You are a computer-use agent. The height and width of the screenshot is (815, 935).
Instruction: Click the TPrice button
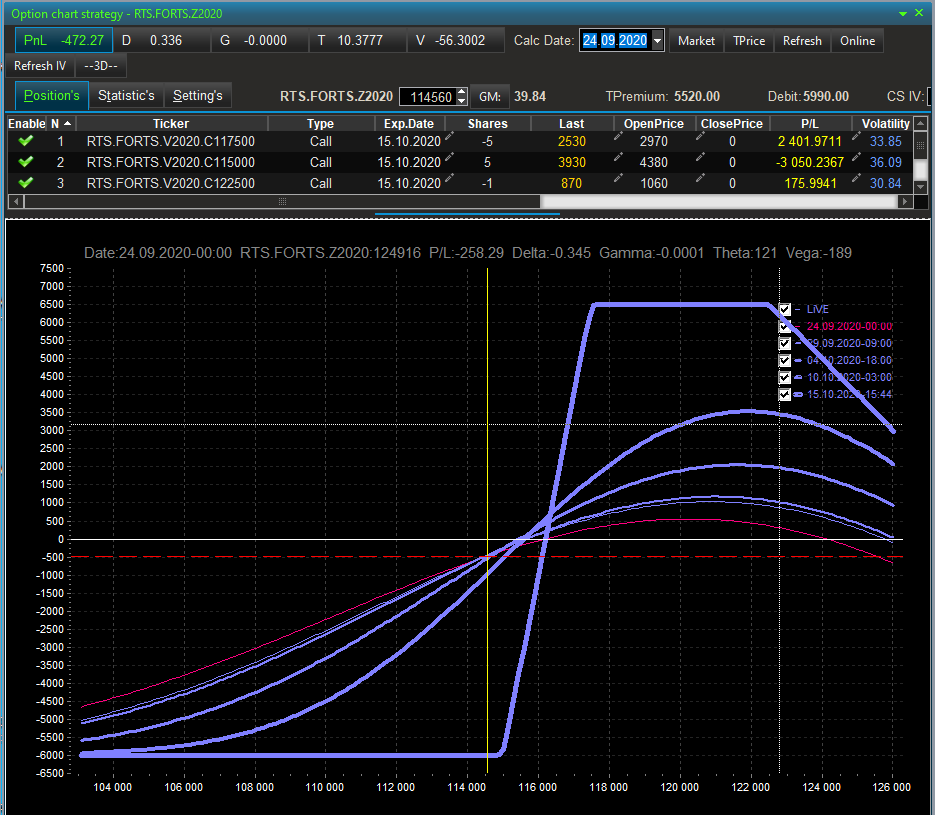click(749, 41)
